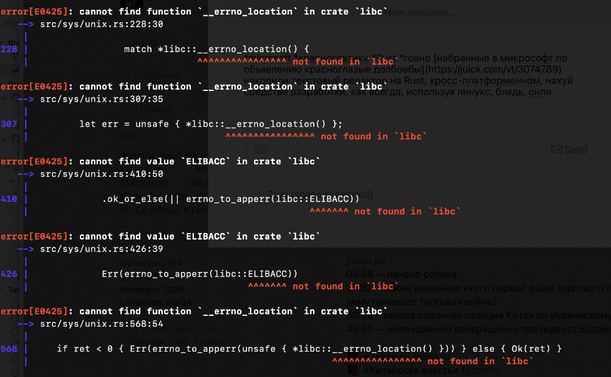Open the TOS footer link
The height and width of the screenshot is (377, 611).
pyautogui.click(x=179, y=342)
